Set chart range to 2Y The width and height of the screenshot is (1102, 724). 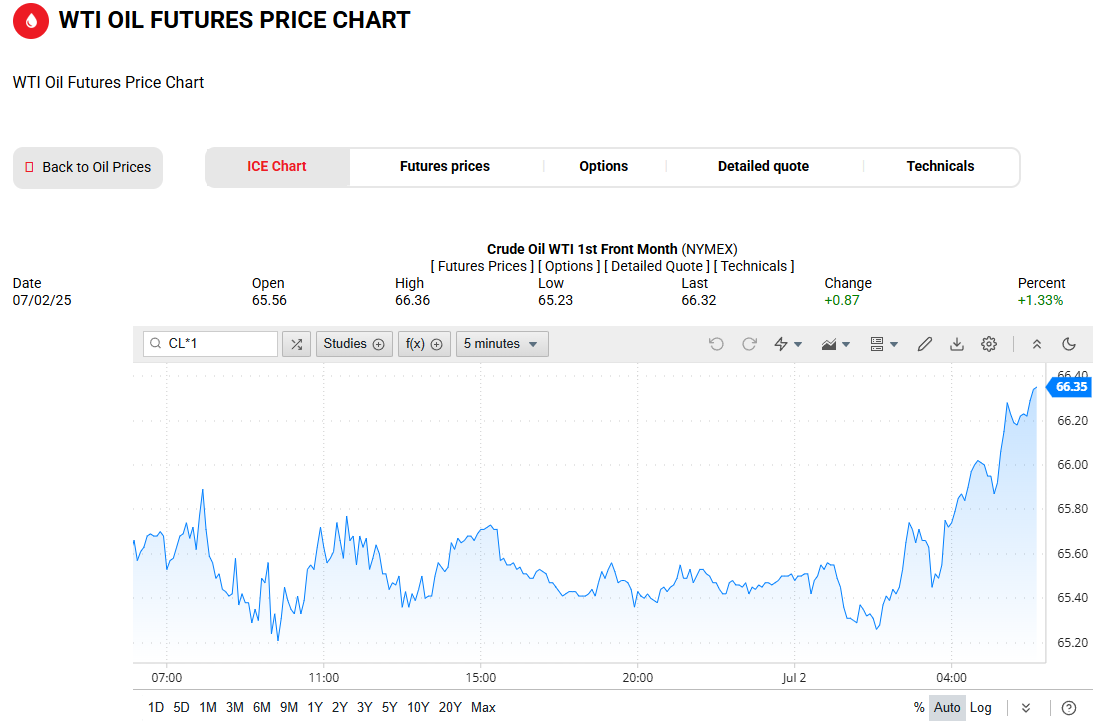coord(340,708)
